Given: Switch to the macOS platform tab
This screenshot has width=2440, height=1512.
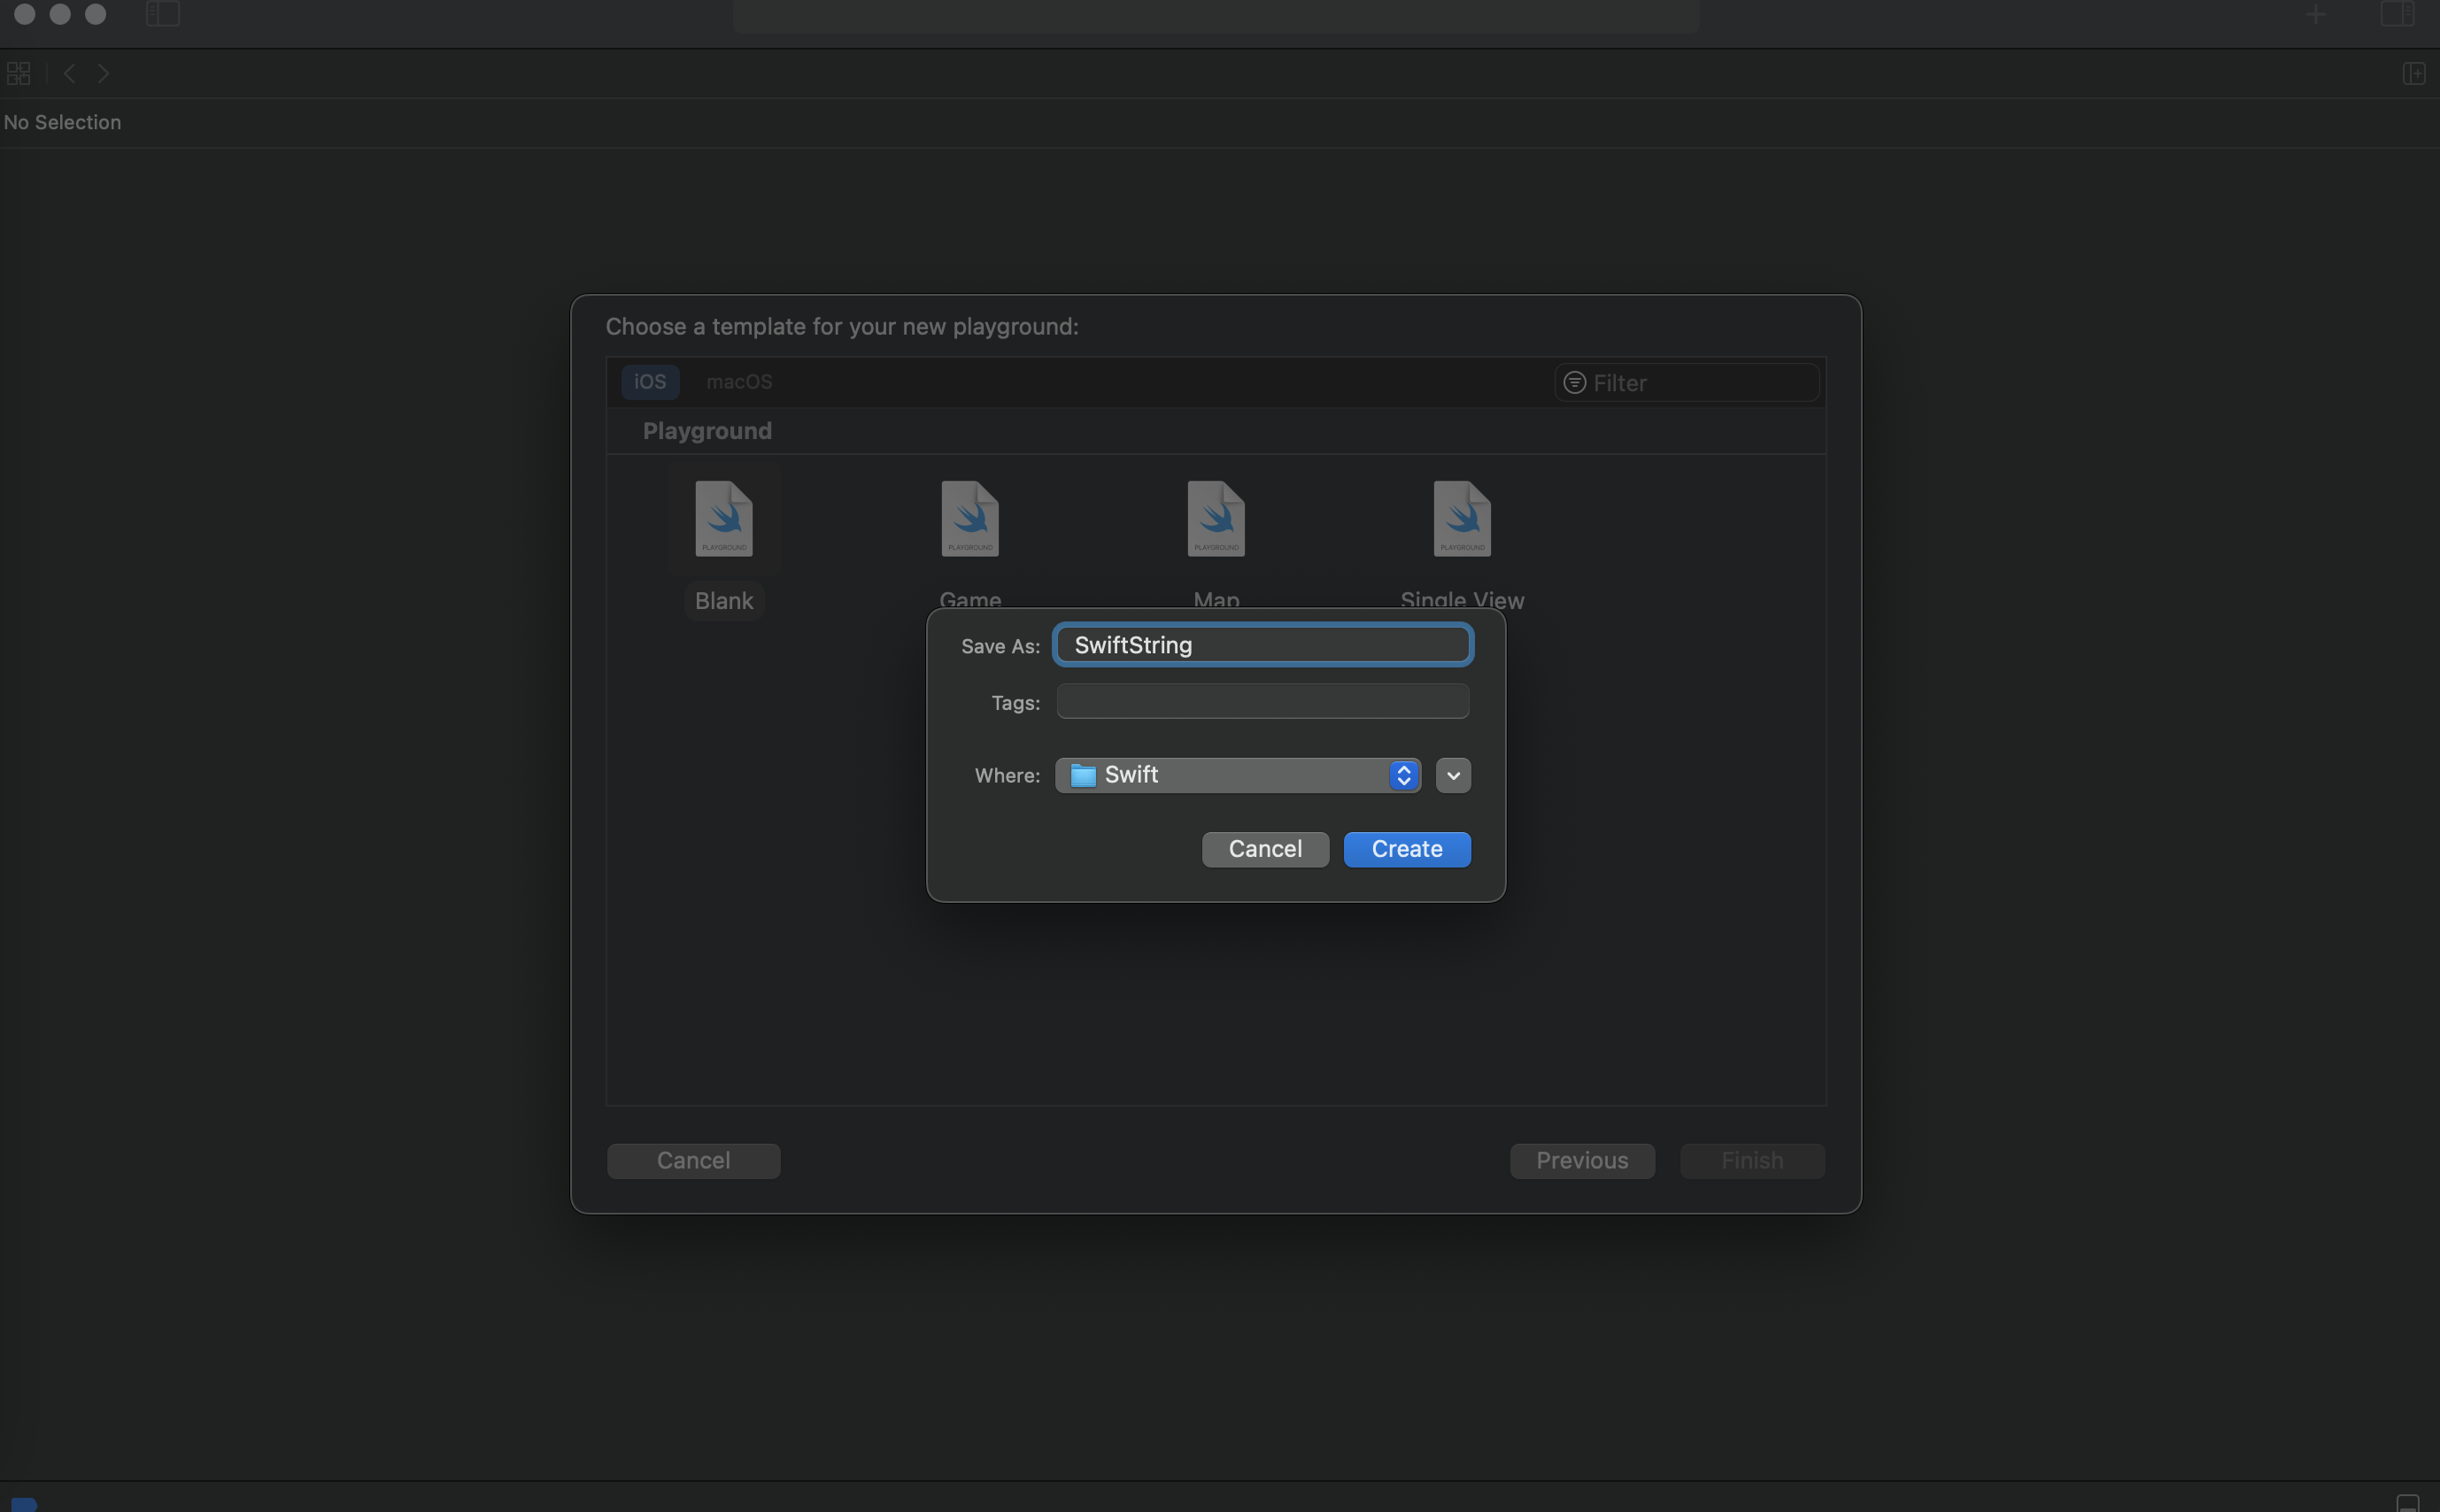Looking at the screenshot, I should pyautogui.click(x=739, y=382).
